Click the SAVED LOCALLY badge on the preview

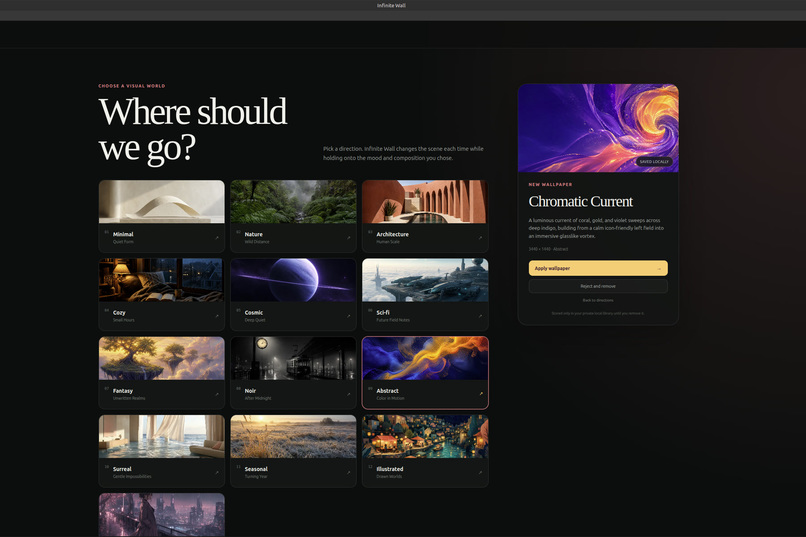click(x=654, y=161)
